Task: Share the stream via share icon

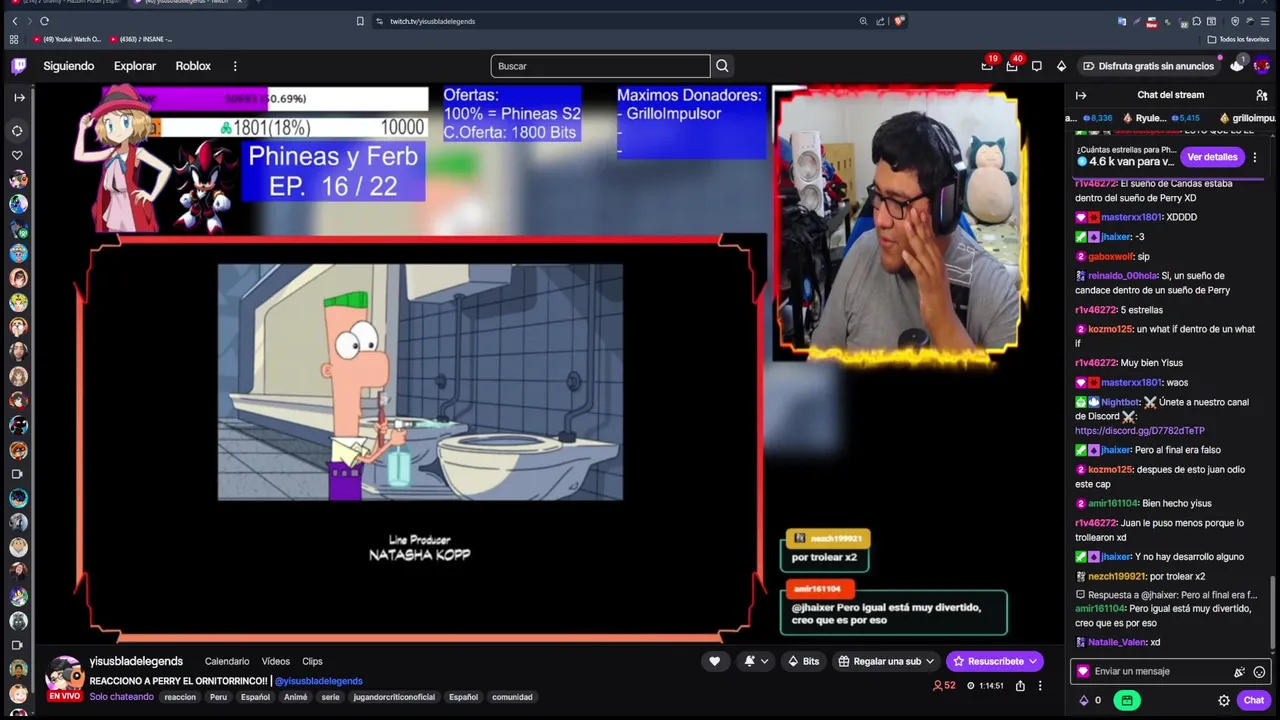Action: (x=1020, y=686)
